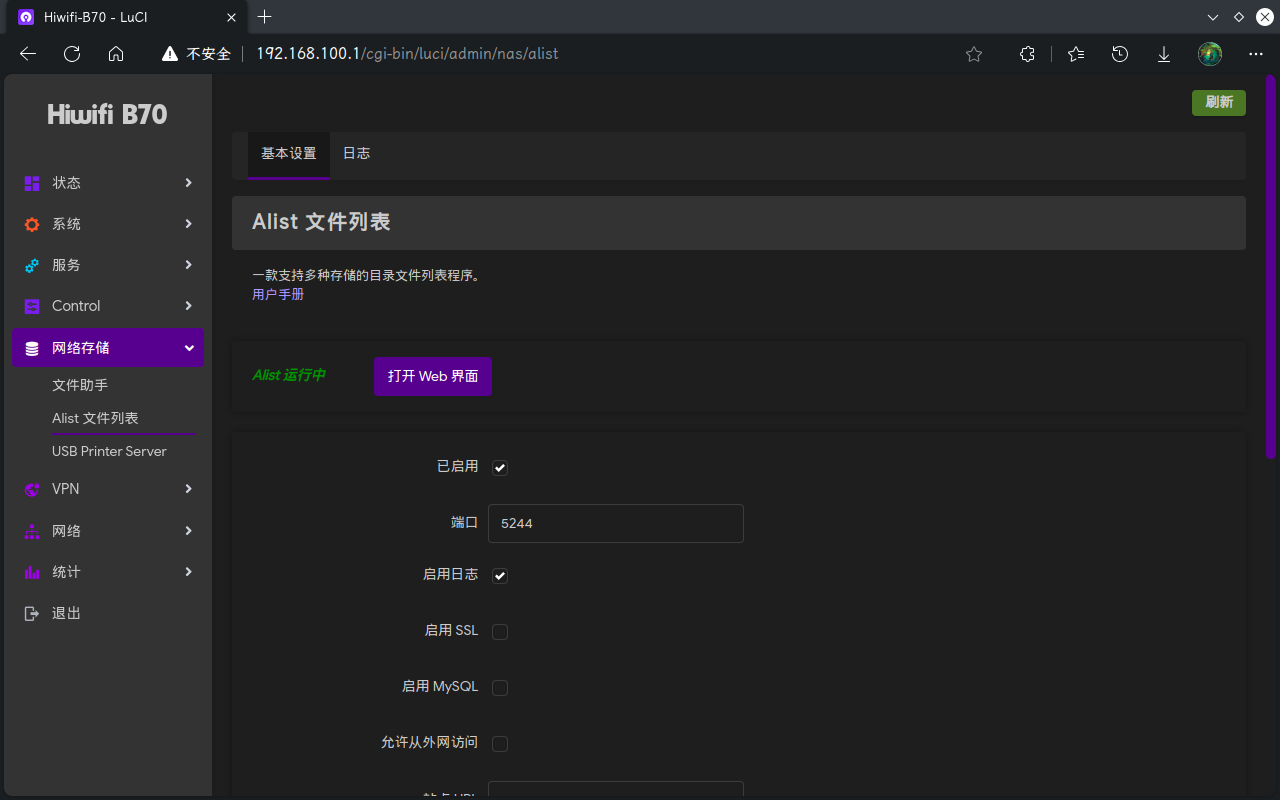
Task: Open the 用户手册 link
Action: (x=278, y=295)
